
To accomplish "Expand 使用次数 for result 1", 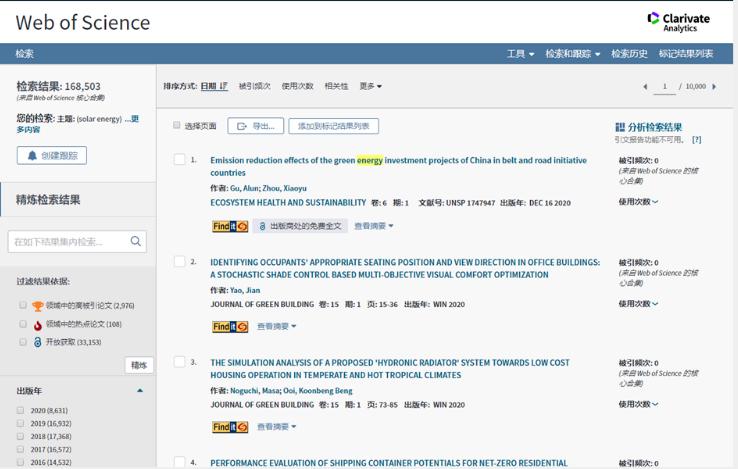I will 638,202.
